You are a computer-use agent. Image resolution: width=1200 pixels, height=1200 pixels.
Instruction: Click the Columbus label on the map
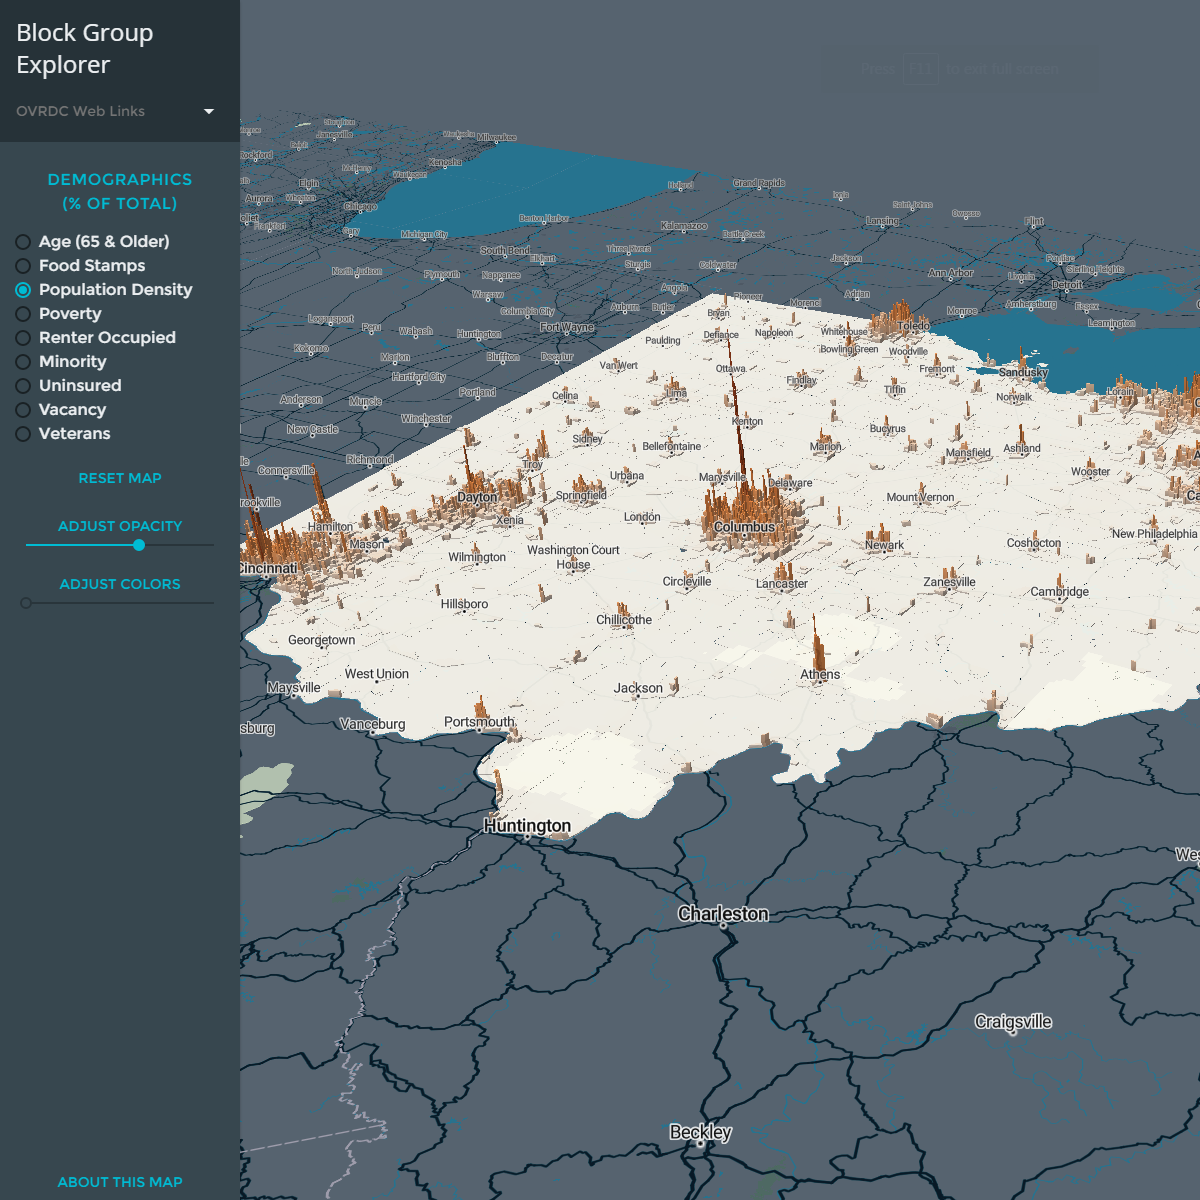[745, 526]
